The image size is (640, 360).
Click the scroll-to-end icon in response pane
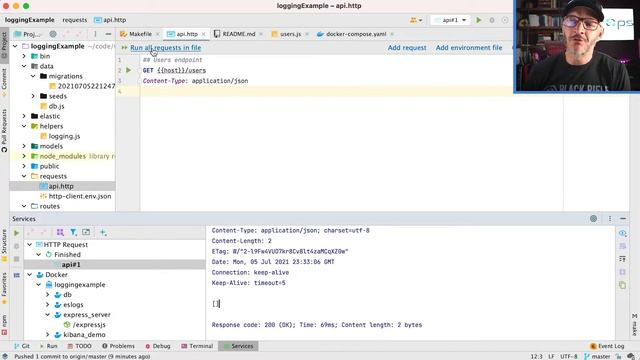(622, 259)
